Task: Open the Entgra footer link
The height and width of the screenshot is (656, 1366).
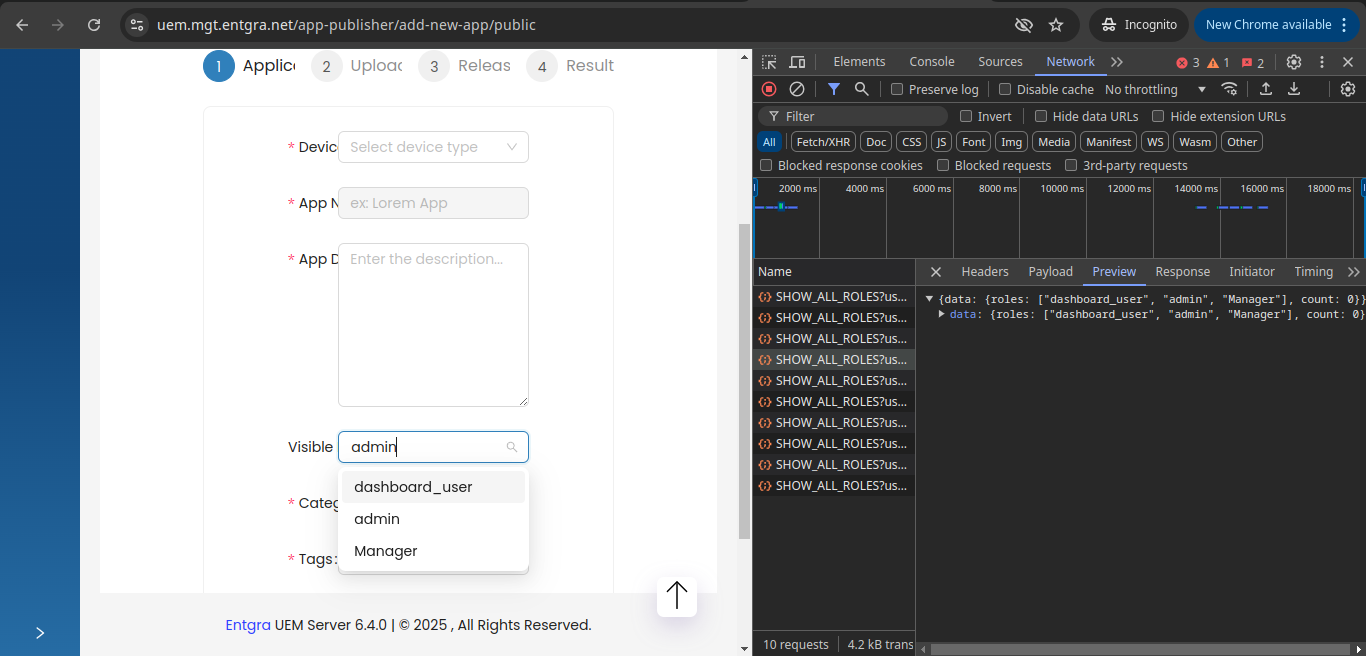Action: (248, 625)
